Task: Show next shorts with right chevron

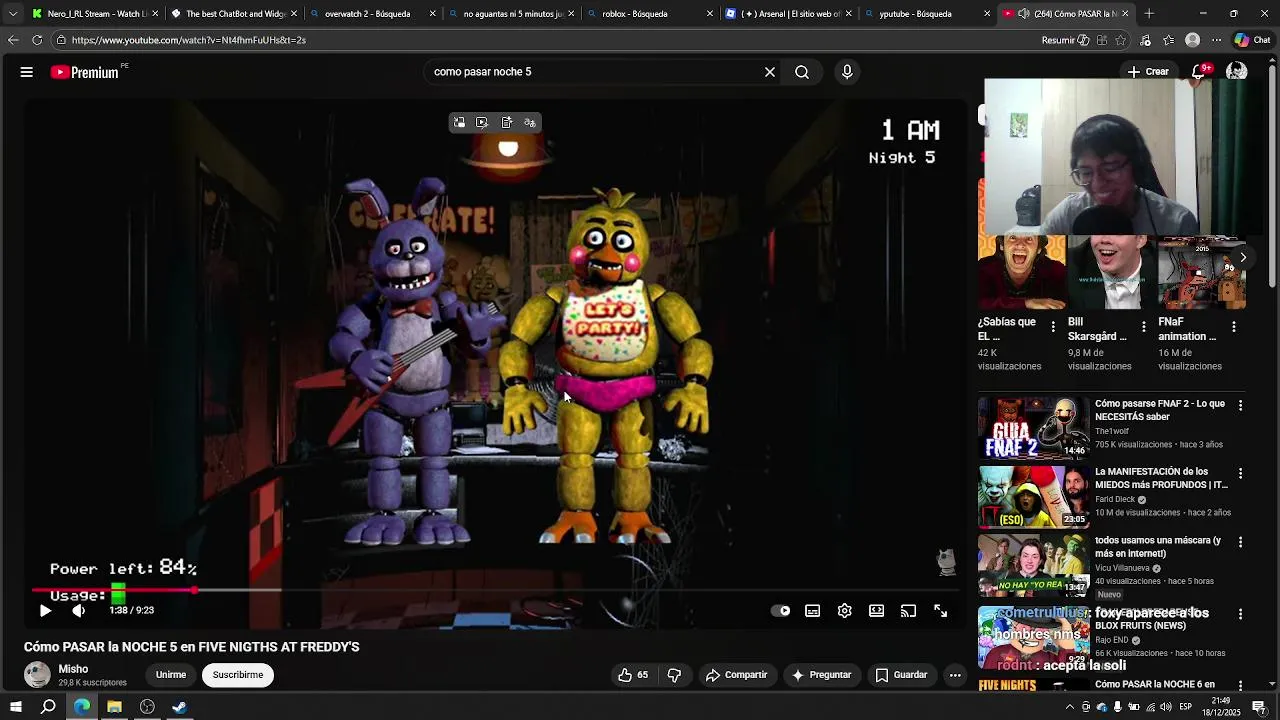Action: 1243,257
